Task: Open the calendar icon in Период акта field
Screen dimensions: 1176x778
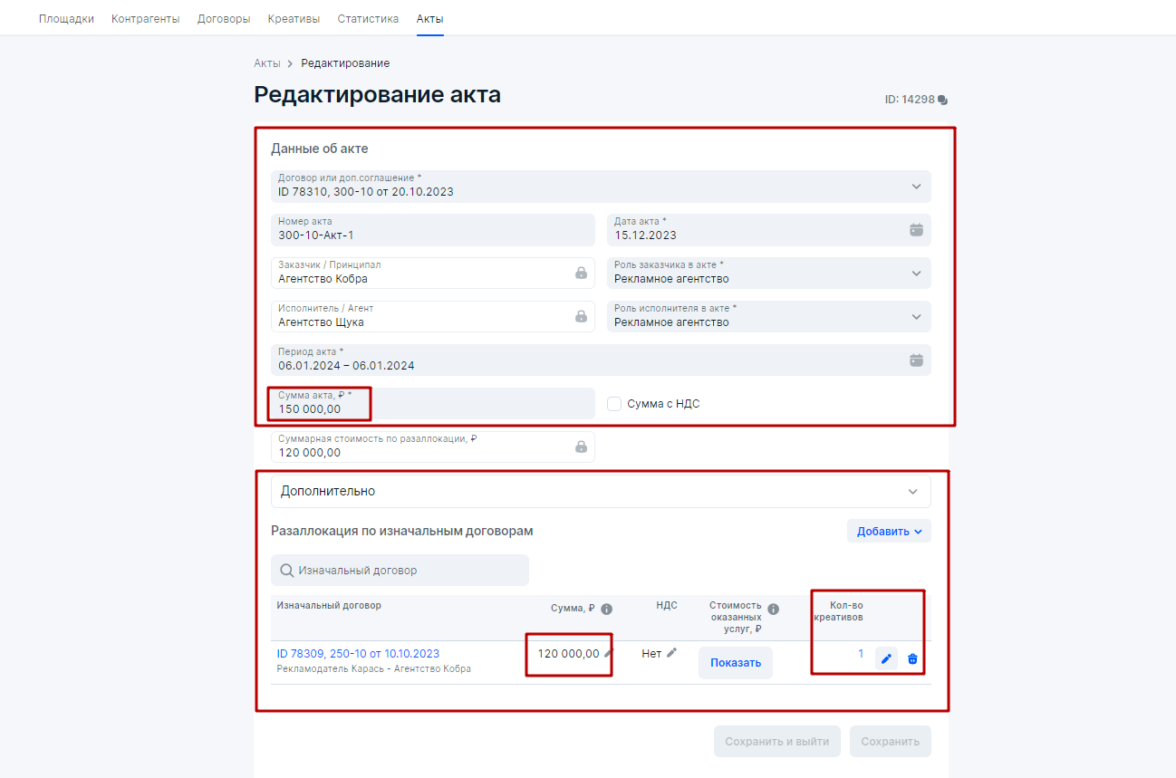Action: pos(916,360)
